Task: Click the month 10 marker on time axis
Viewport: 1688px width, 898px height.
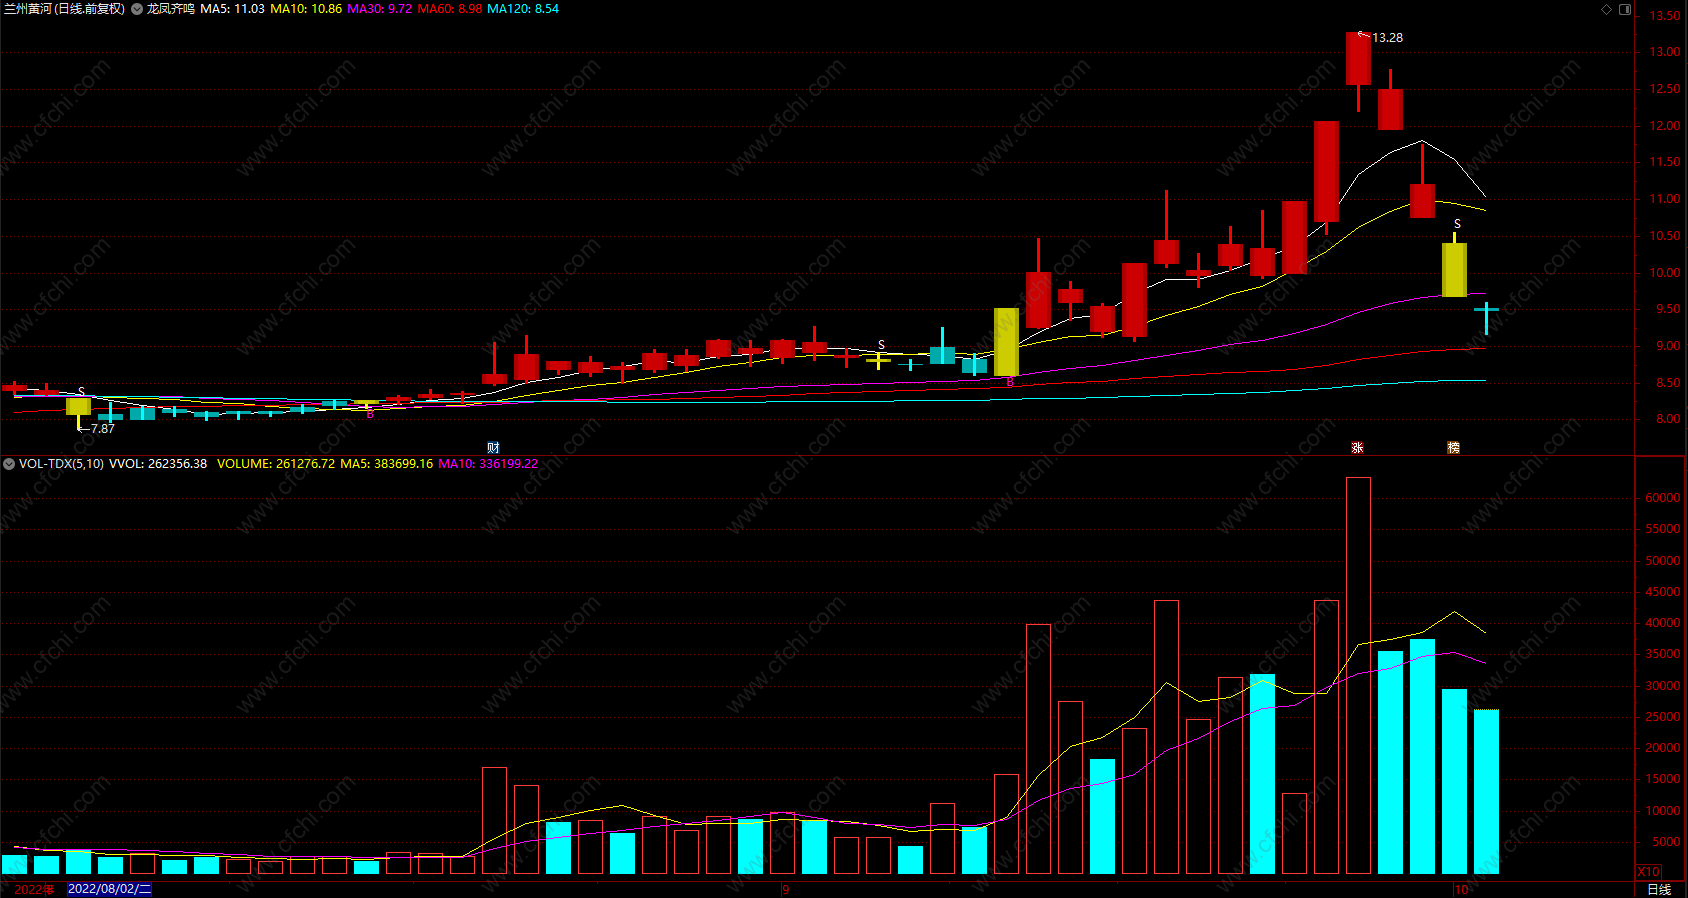Action: tap(1462, 889)
